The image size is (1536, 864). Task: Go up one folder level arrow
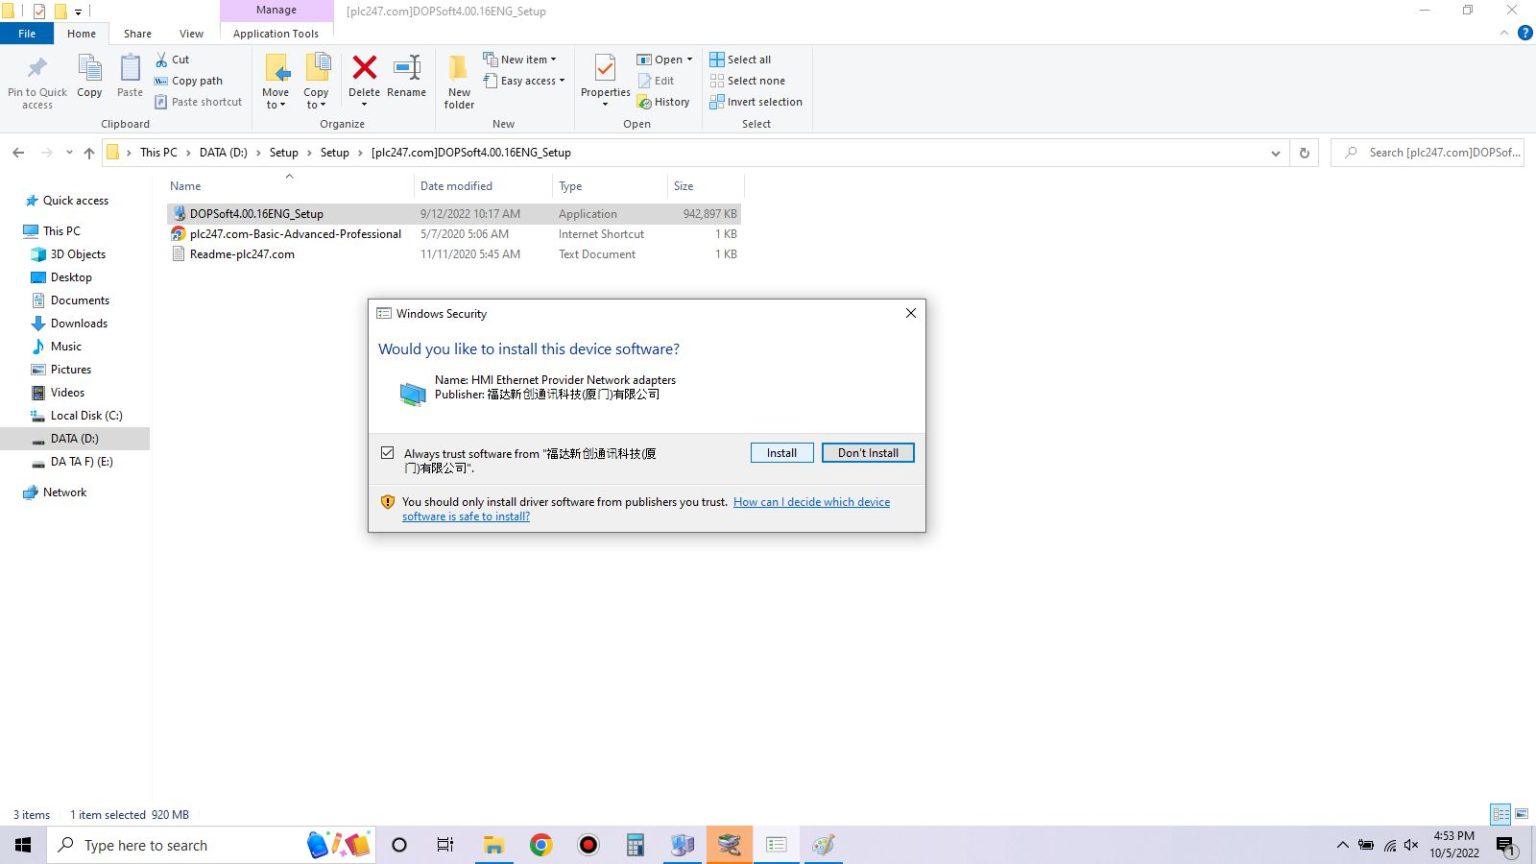[x=89, y=153]
